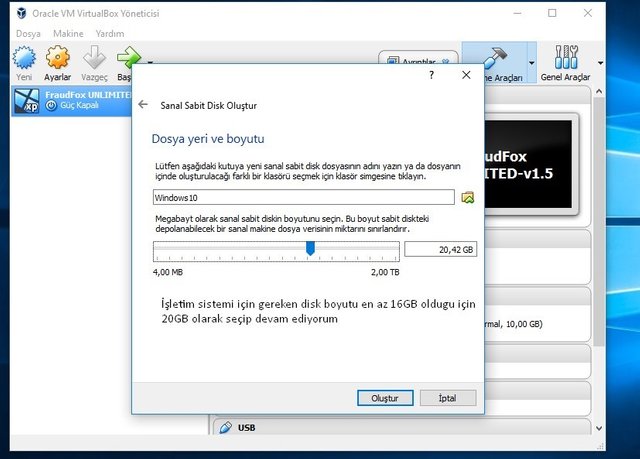Expand the Makine Araçları dropdown arrow
This screenshot has width=640, height=459.
(531, 63)
